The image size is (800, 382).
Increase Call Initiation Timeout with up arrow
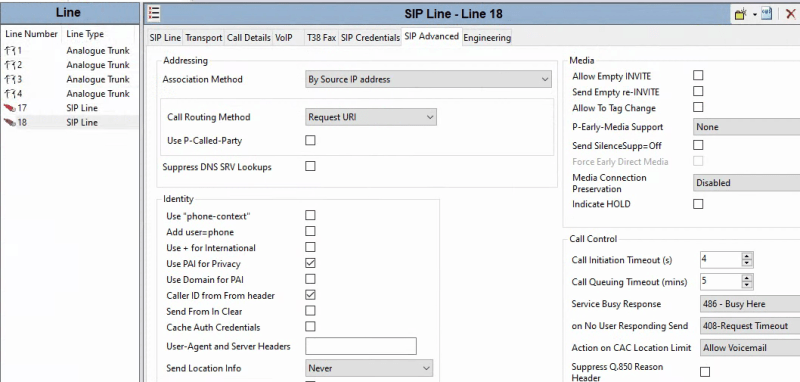tap(747, 256)
